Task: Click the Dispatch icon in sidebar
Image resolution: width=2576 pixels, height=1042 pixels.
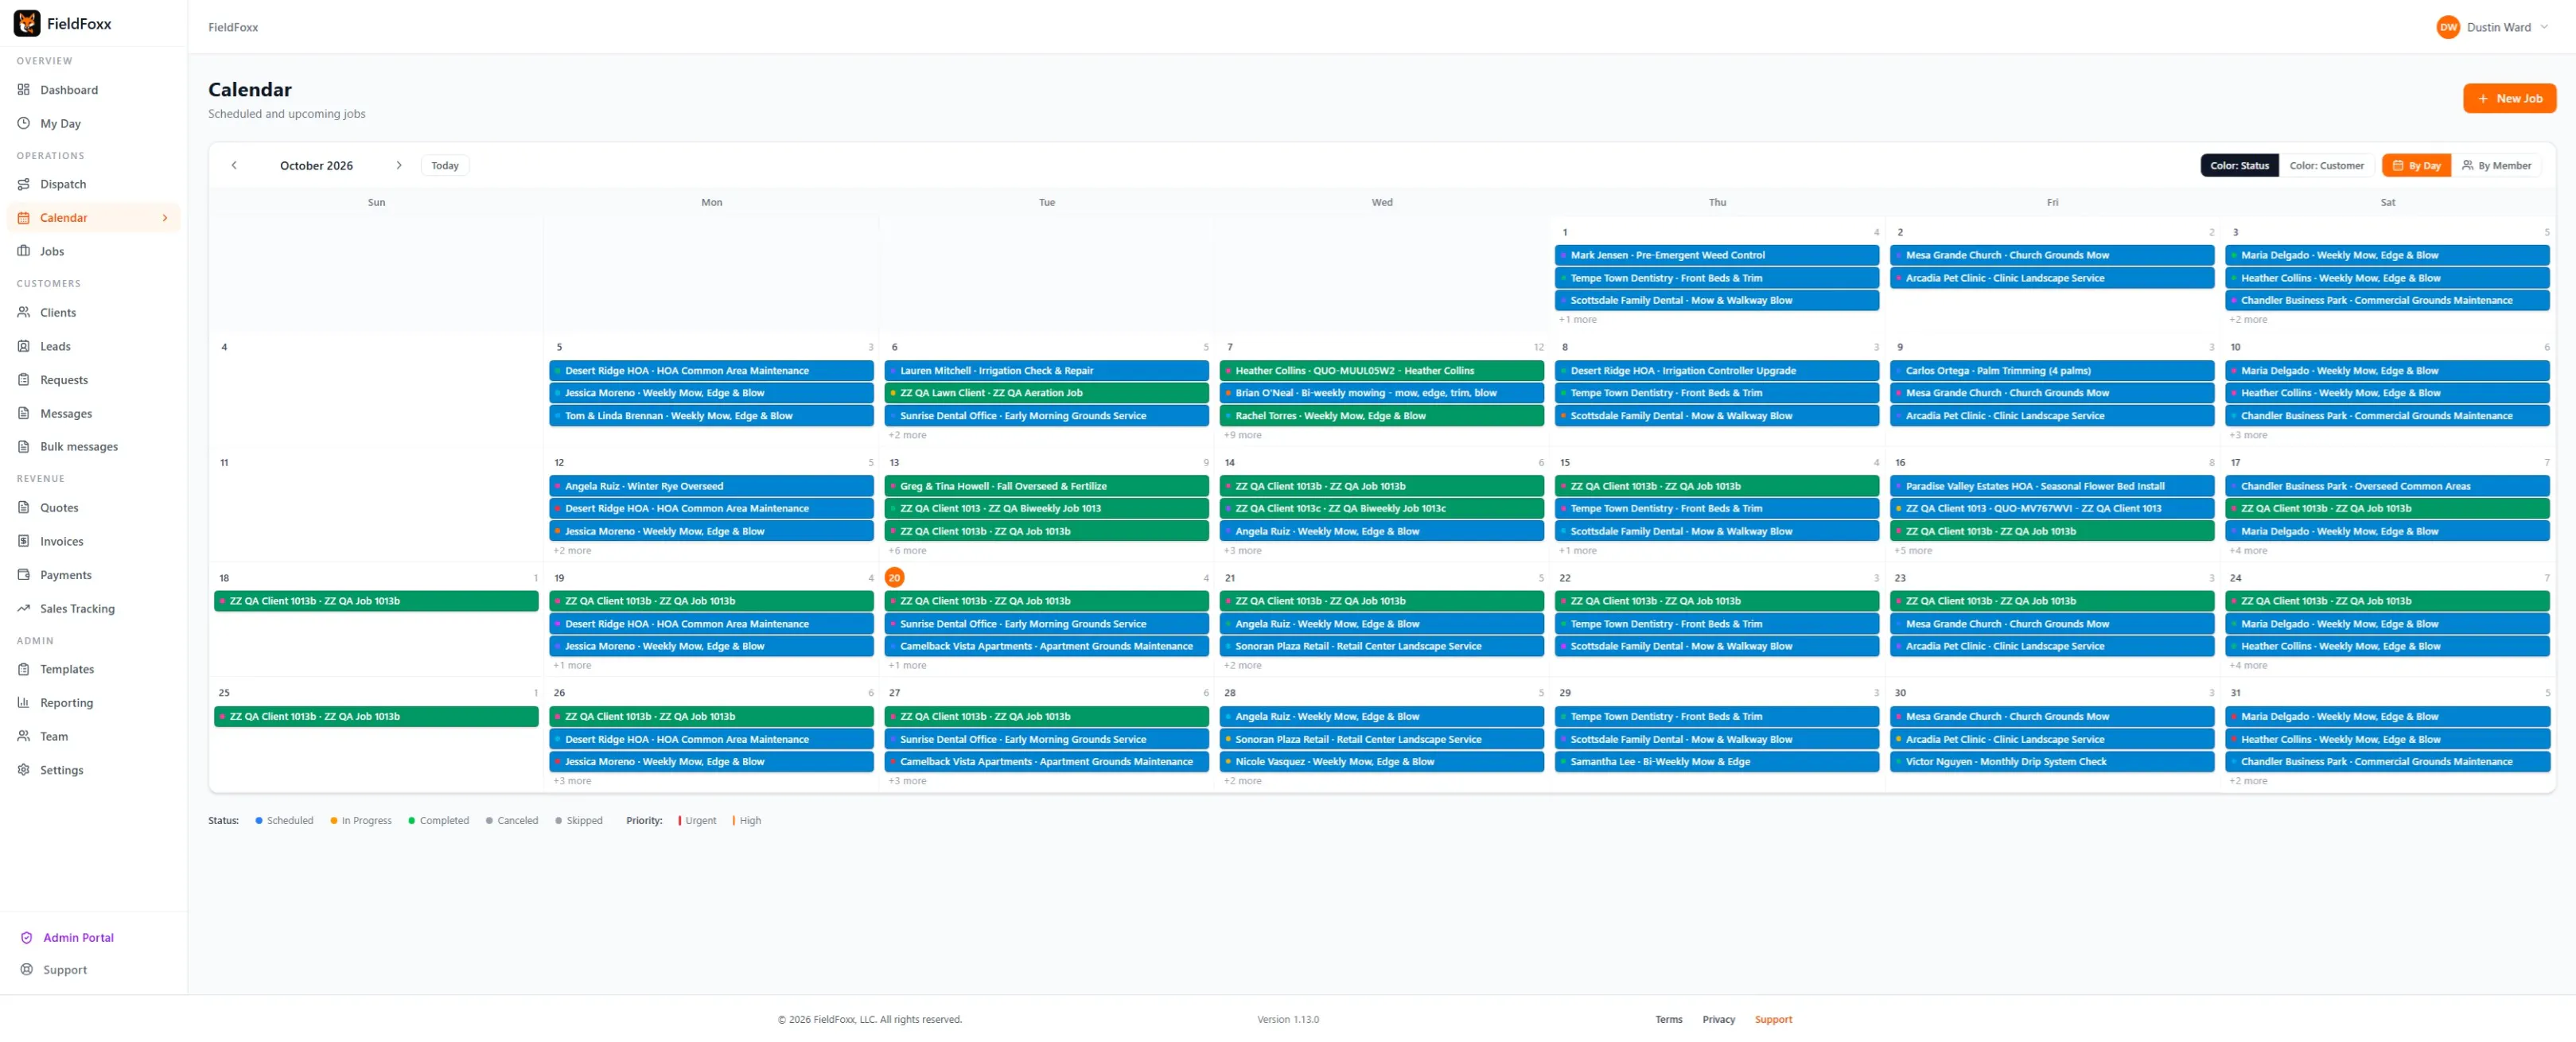Action: pos(23,184)
